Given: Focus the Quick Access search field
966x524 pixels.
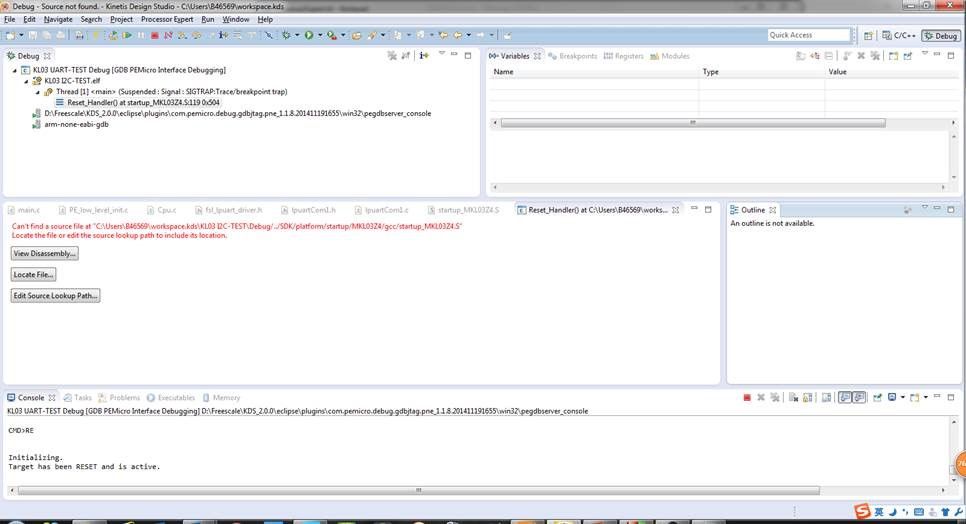Looking at the screenshot, I should click(x=809, y=35).
